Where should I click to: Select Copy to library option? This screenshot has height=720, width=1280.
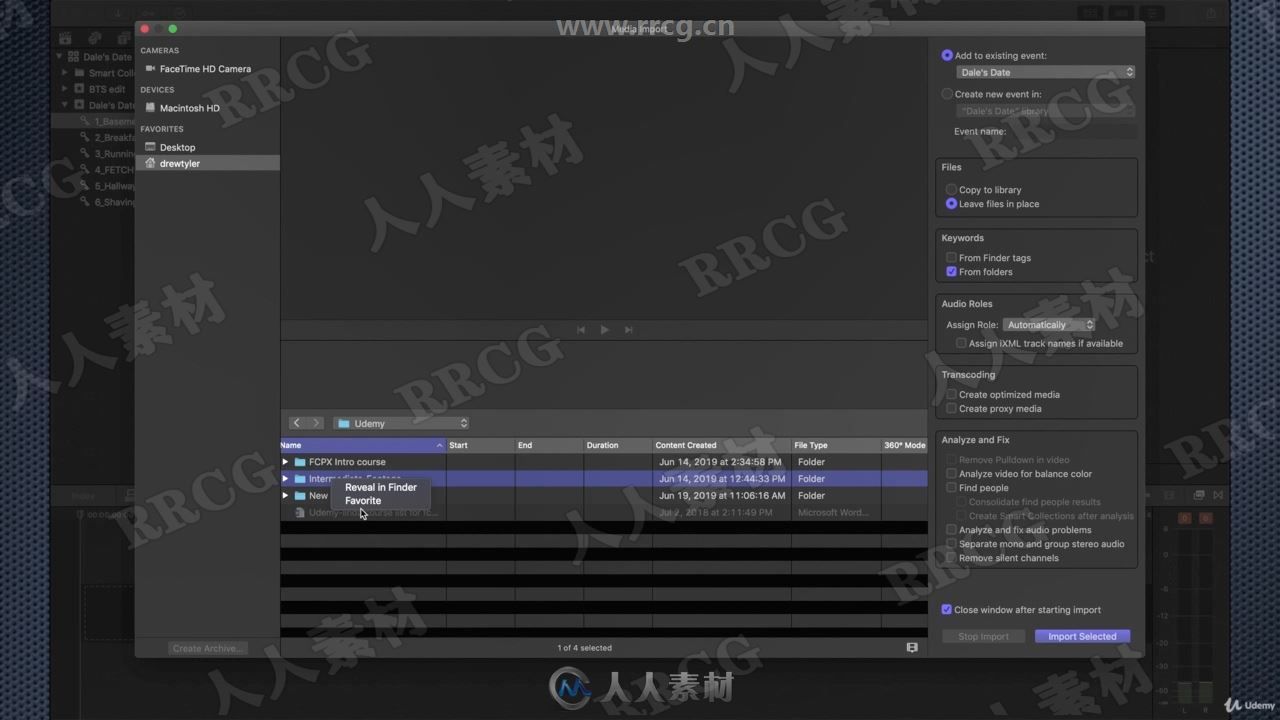[x=951, y=190]
